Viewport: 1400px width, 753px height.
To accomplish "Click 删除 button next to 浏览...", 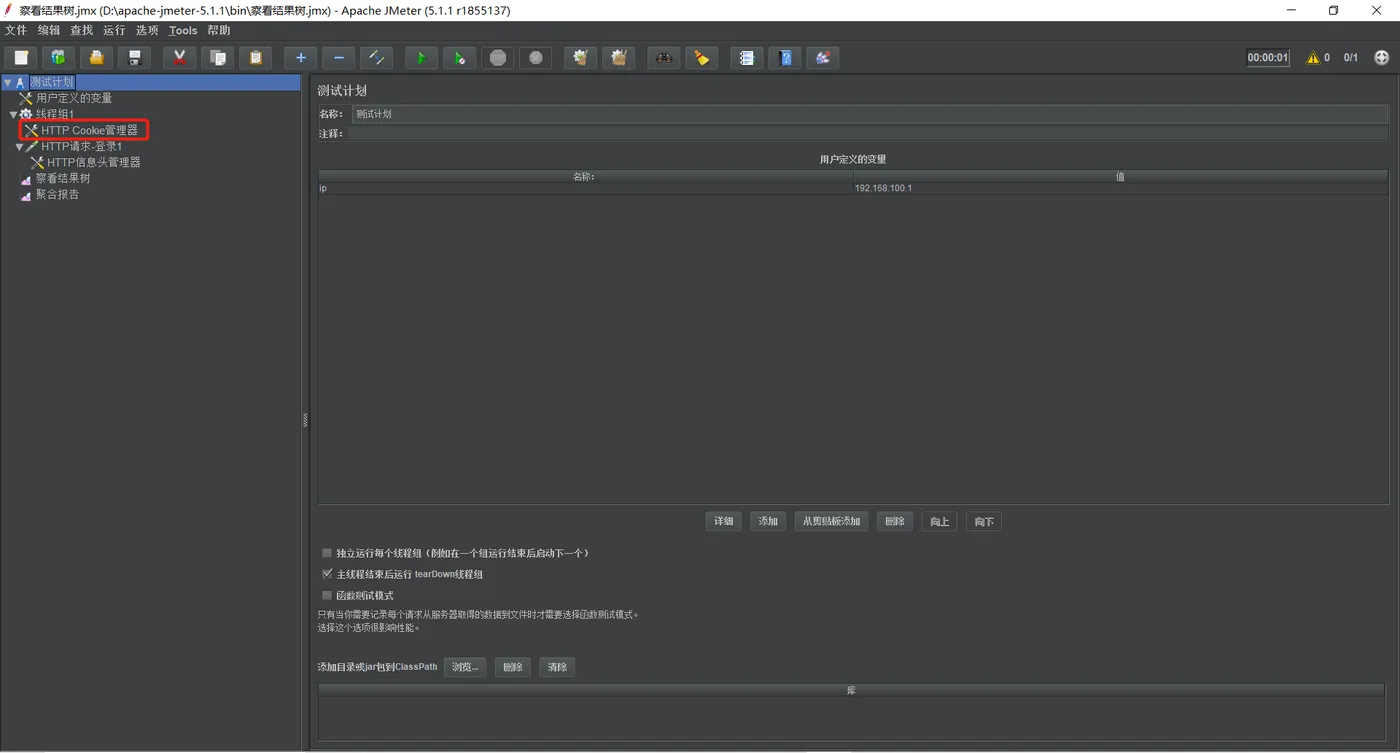I will pos(513,667).
